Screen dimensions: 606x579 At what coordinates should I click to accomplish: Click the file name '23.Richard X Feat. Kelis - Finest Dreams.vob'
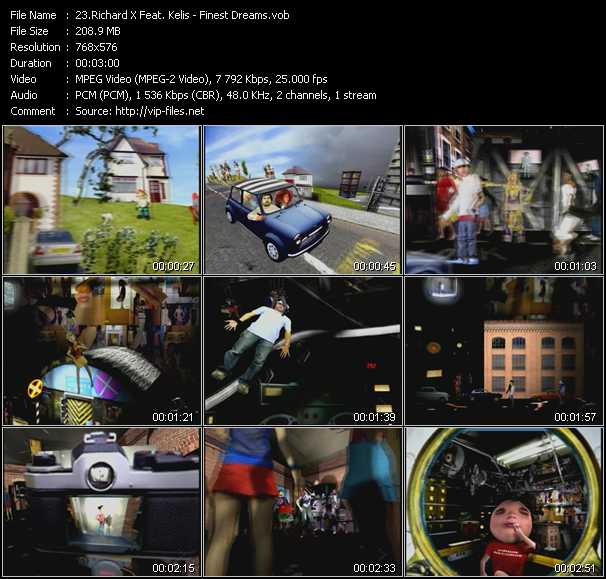point(182,15)
